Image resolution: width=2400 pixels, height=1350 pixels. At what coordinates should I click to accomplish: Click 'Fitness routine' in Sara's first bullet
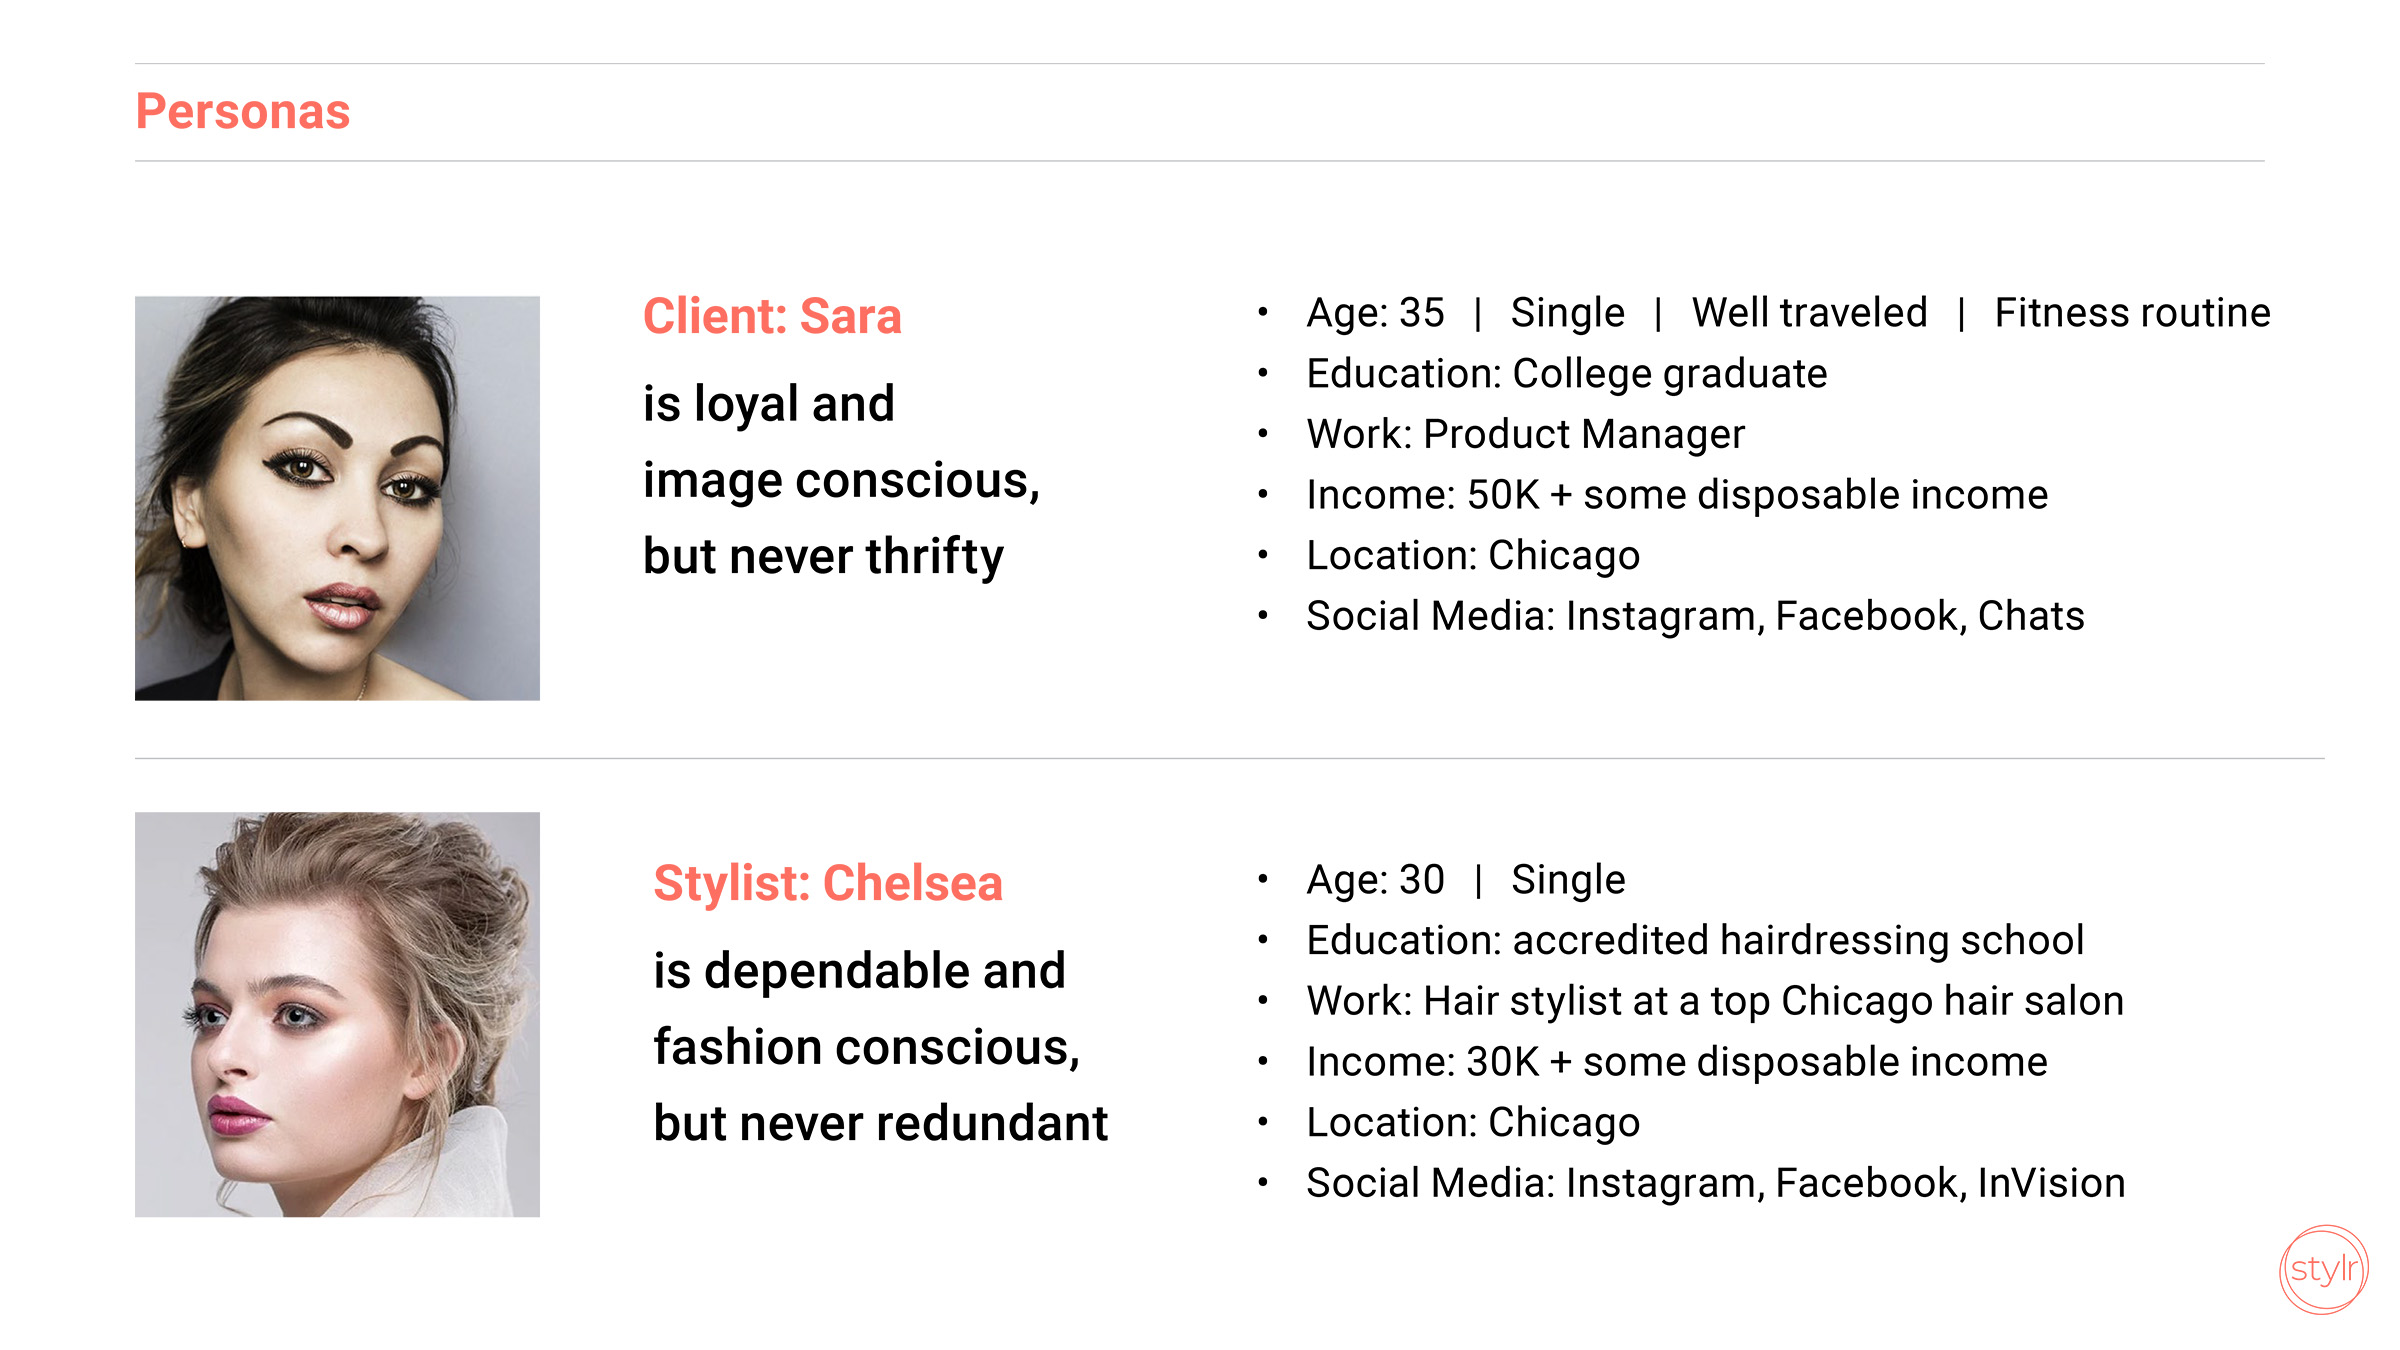pyautogui.click(x=2133, y=313)
